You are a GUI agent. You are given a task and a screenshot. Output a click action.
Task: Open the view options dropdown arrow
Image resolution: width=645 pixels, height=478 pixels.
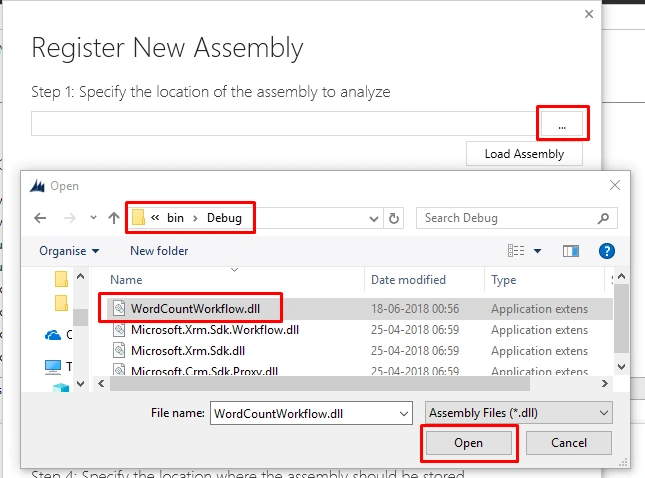[x=537, y=251]
